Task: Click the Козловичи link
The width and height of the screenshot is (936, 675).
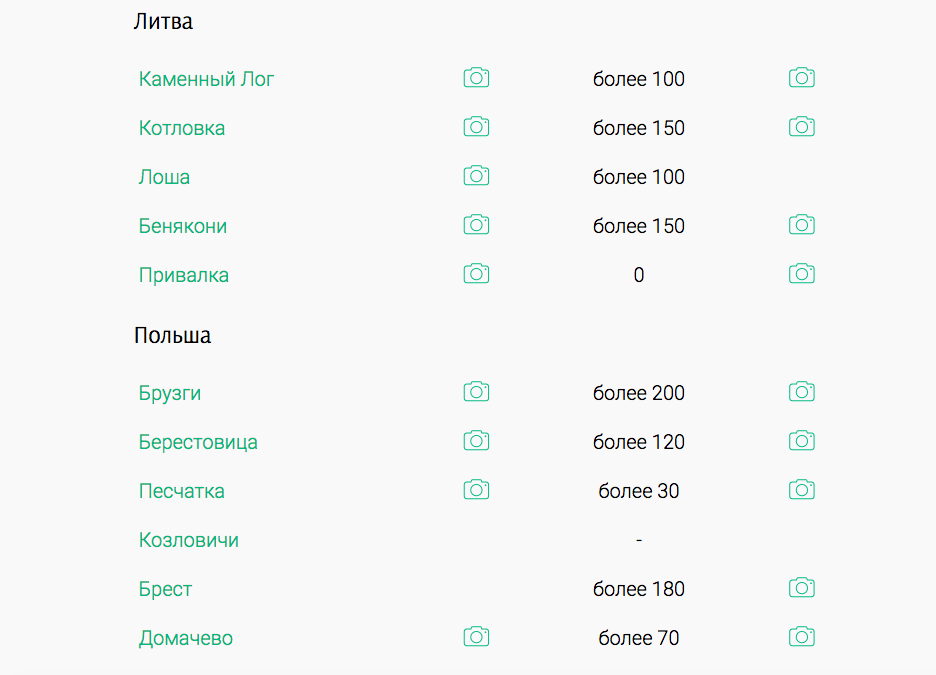Action: [189, 540]
